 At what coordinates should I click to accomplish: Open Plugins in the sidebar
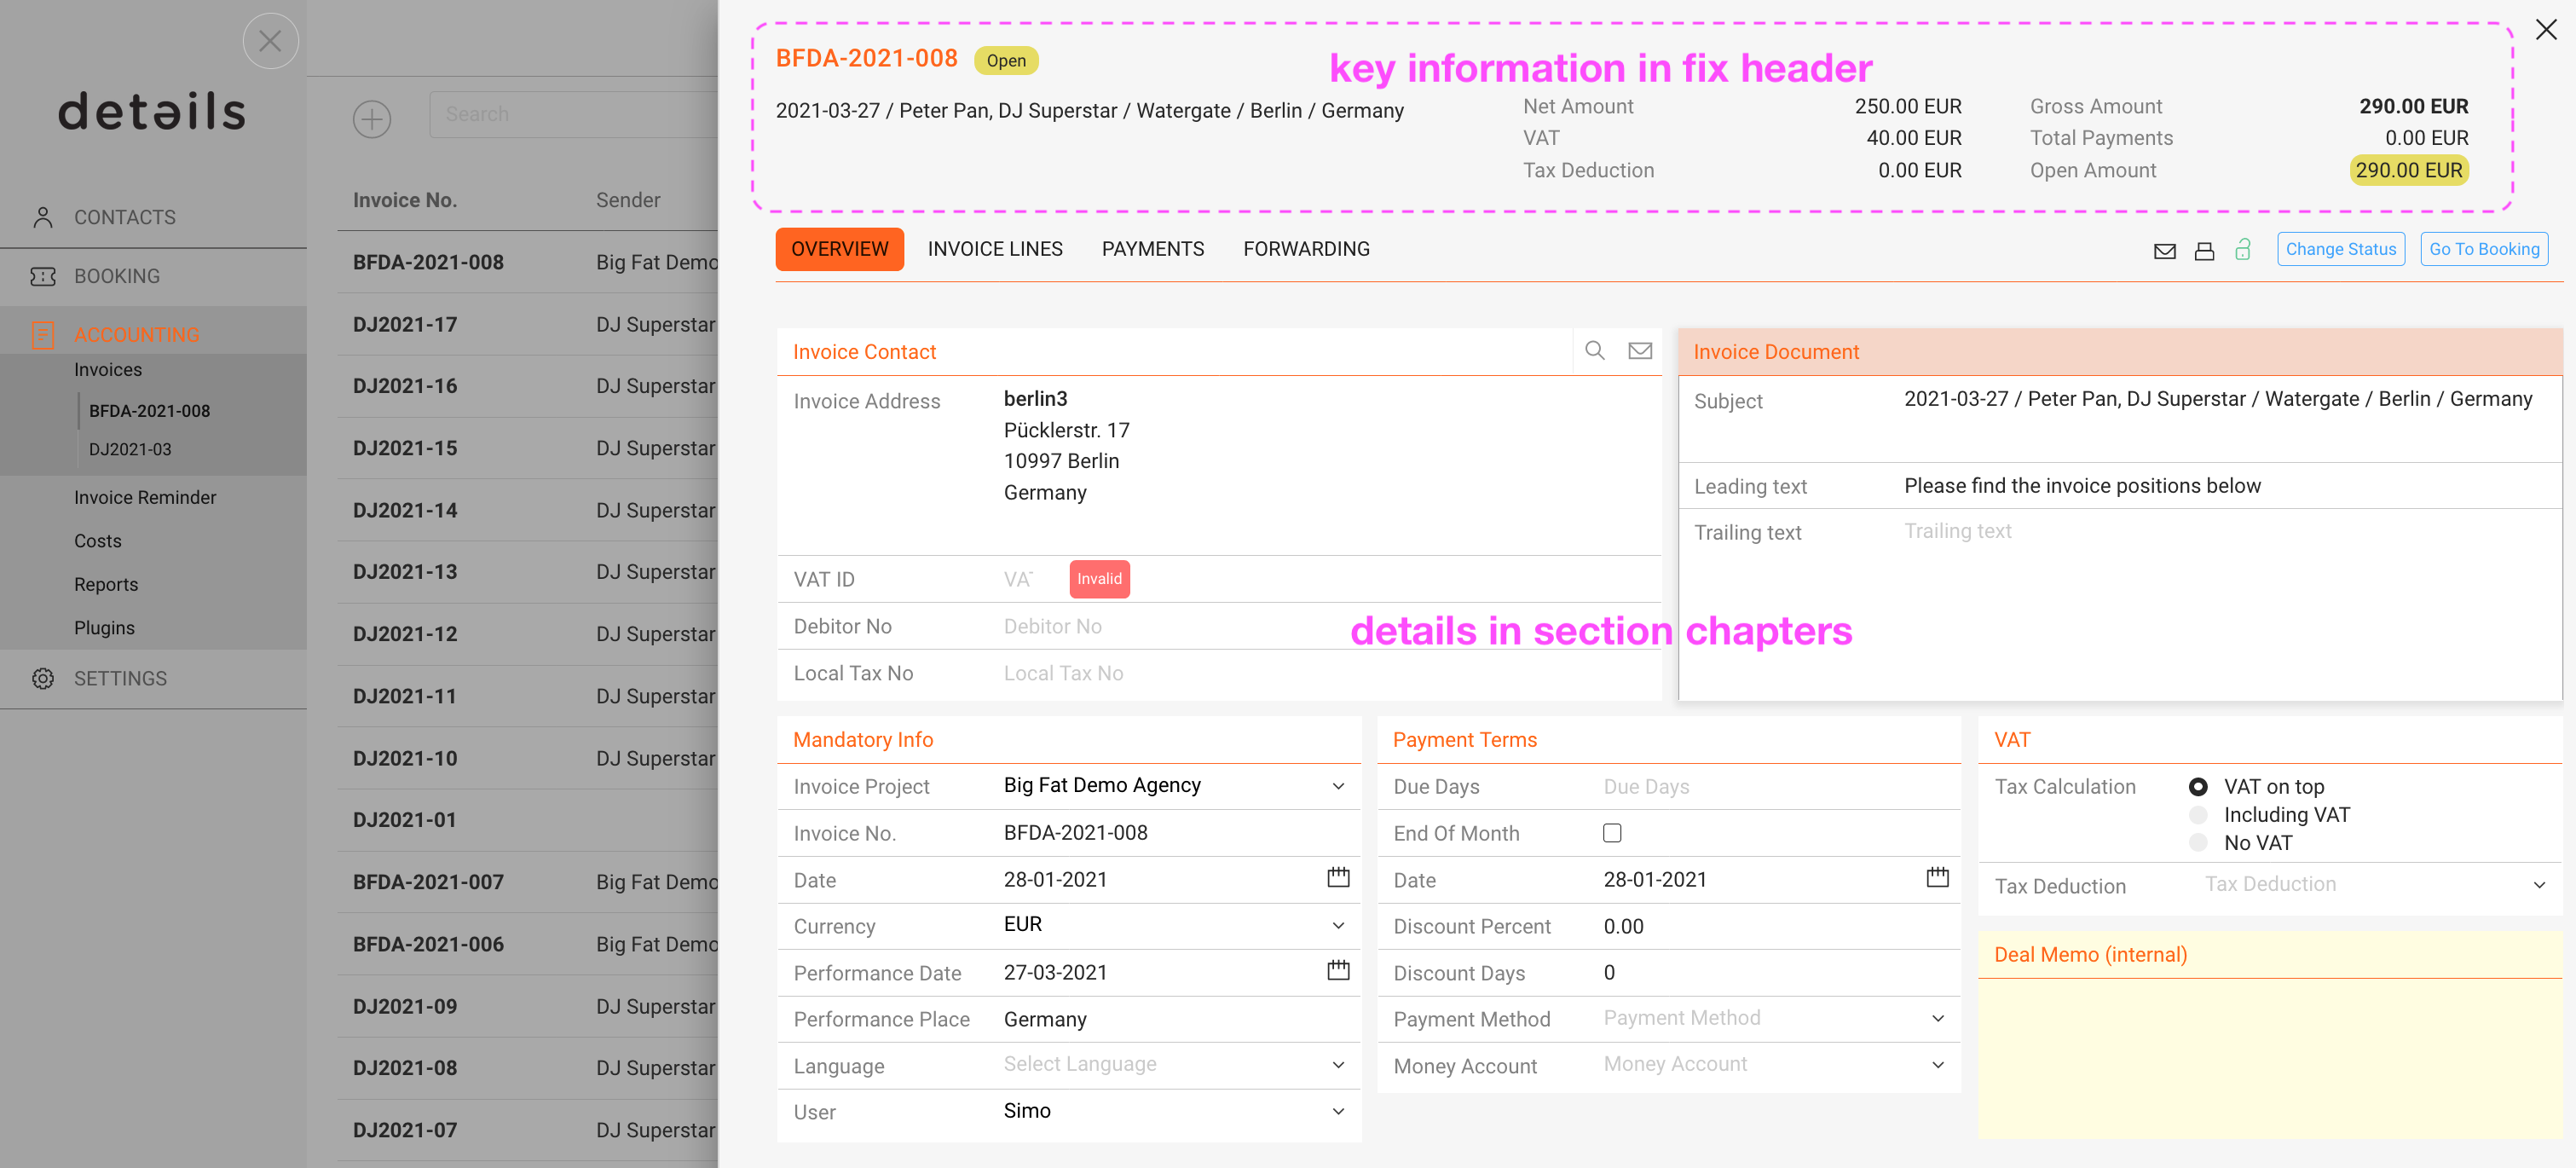click(104, 628)
